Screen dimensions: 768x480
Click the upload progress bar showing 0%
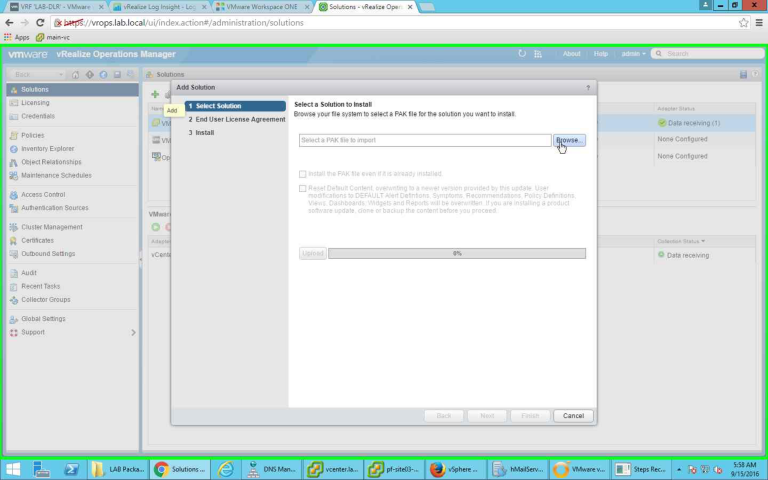point(456,254)
